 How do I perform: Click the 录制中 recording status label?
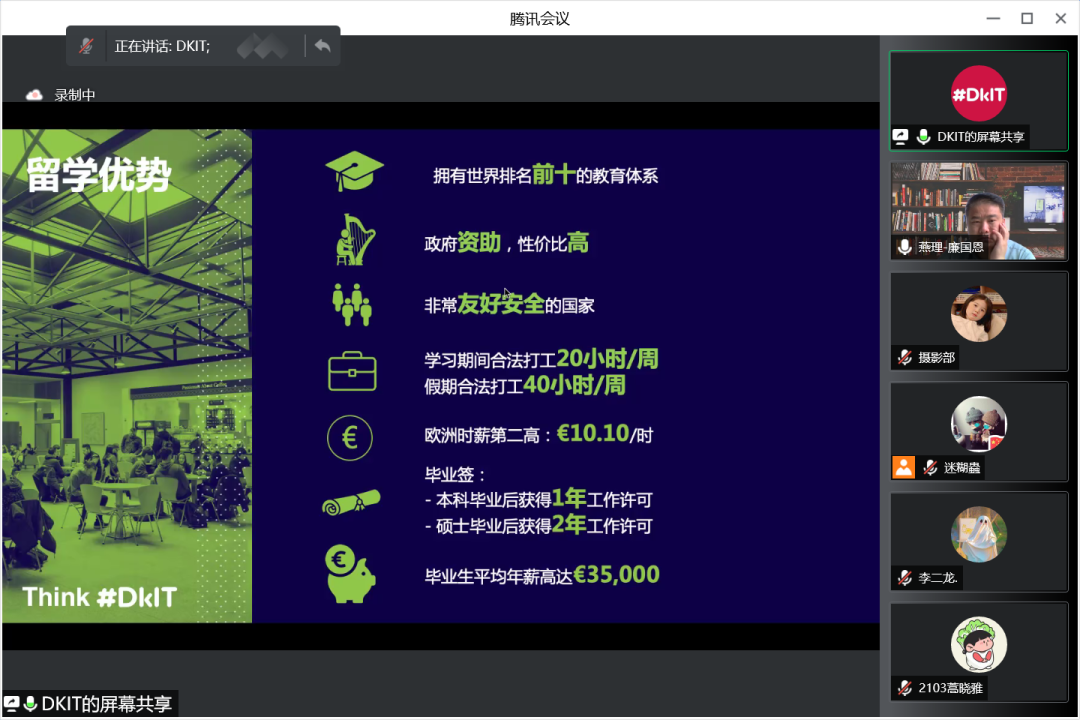tap(75, 95)
